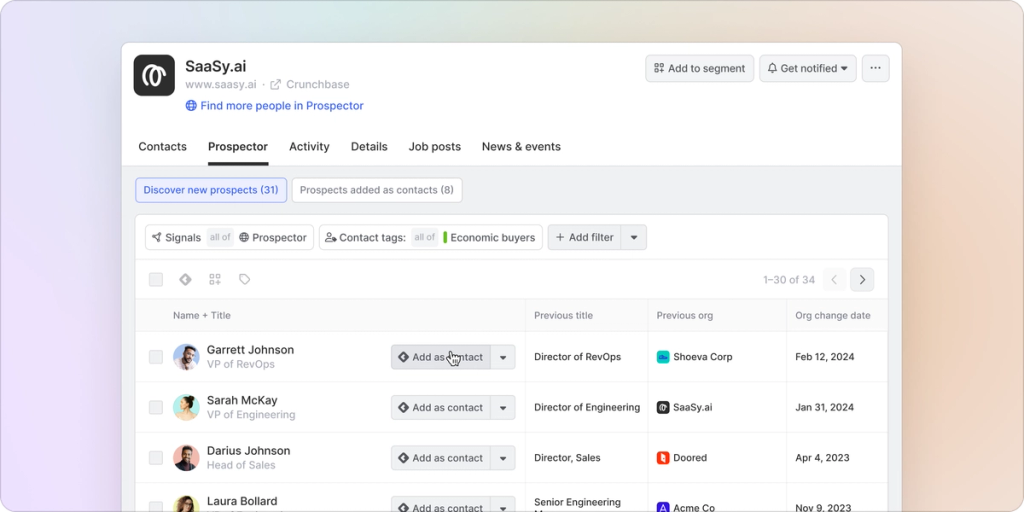1024x512 pixels.
Task: Open Sarah McKay's name
Action: (242, 400)
